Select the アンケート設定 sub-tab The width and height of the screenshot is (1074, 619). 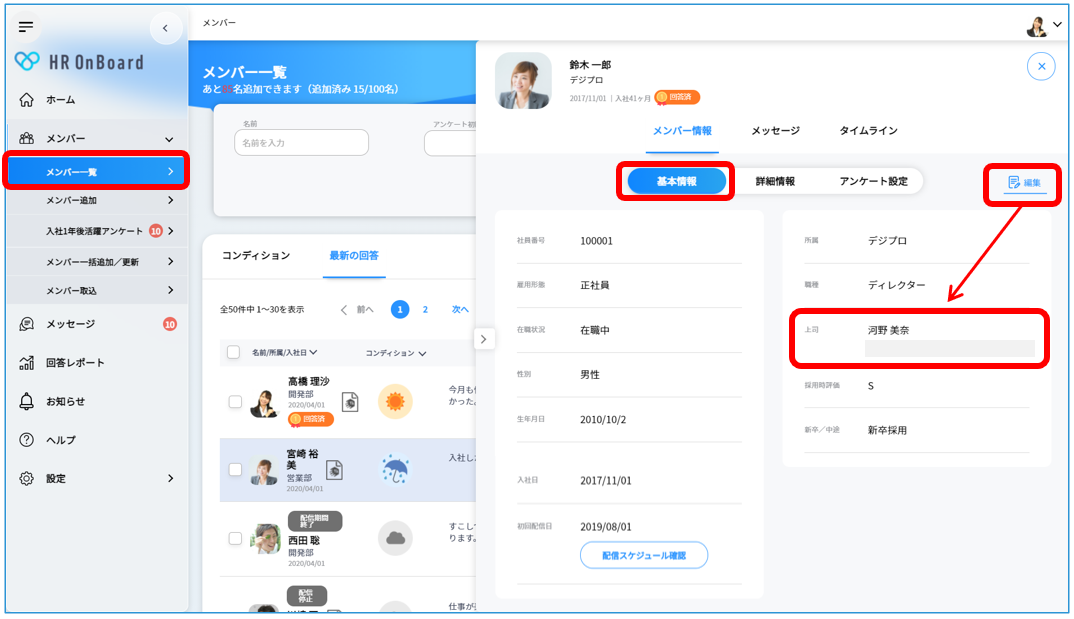pos(873,181)
